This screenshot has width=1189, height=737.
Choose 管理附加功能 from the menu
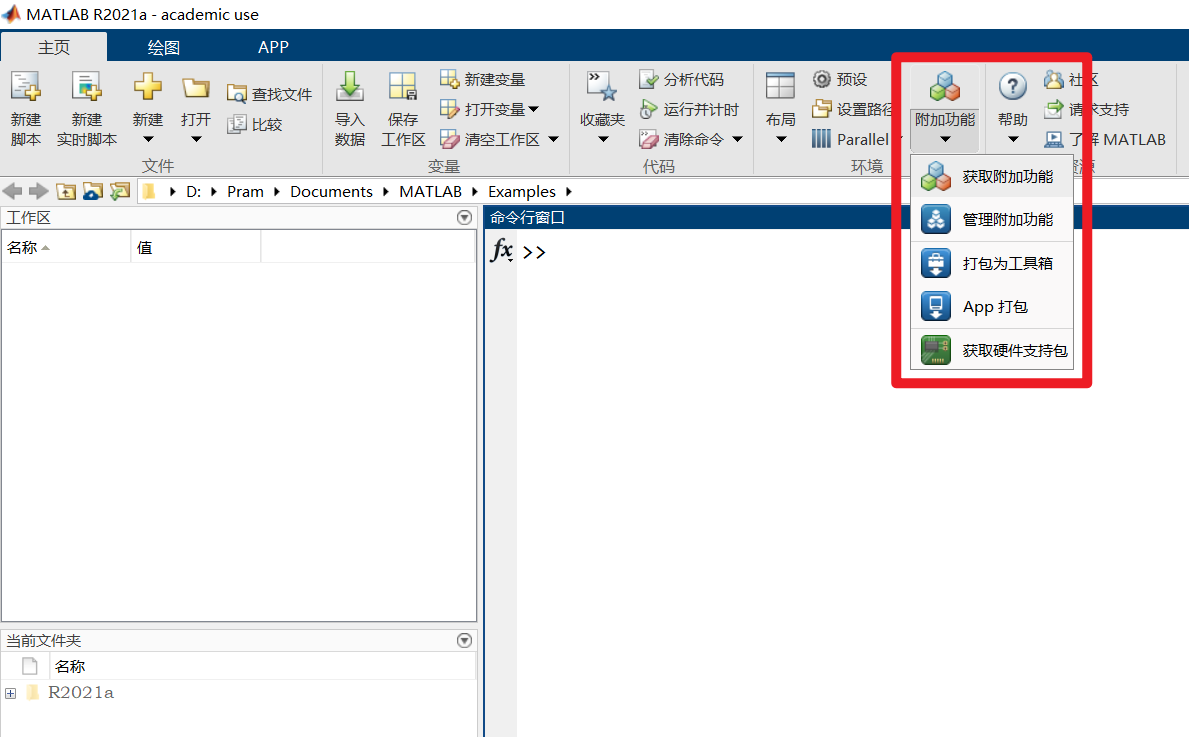pyautogui.click(x=992, y=220)
